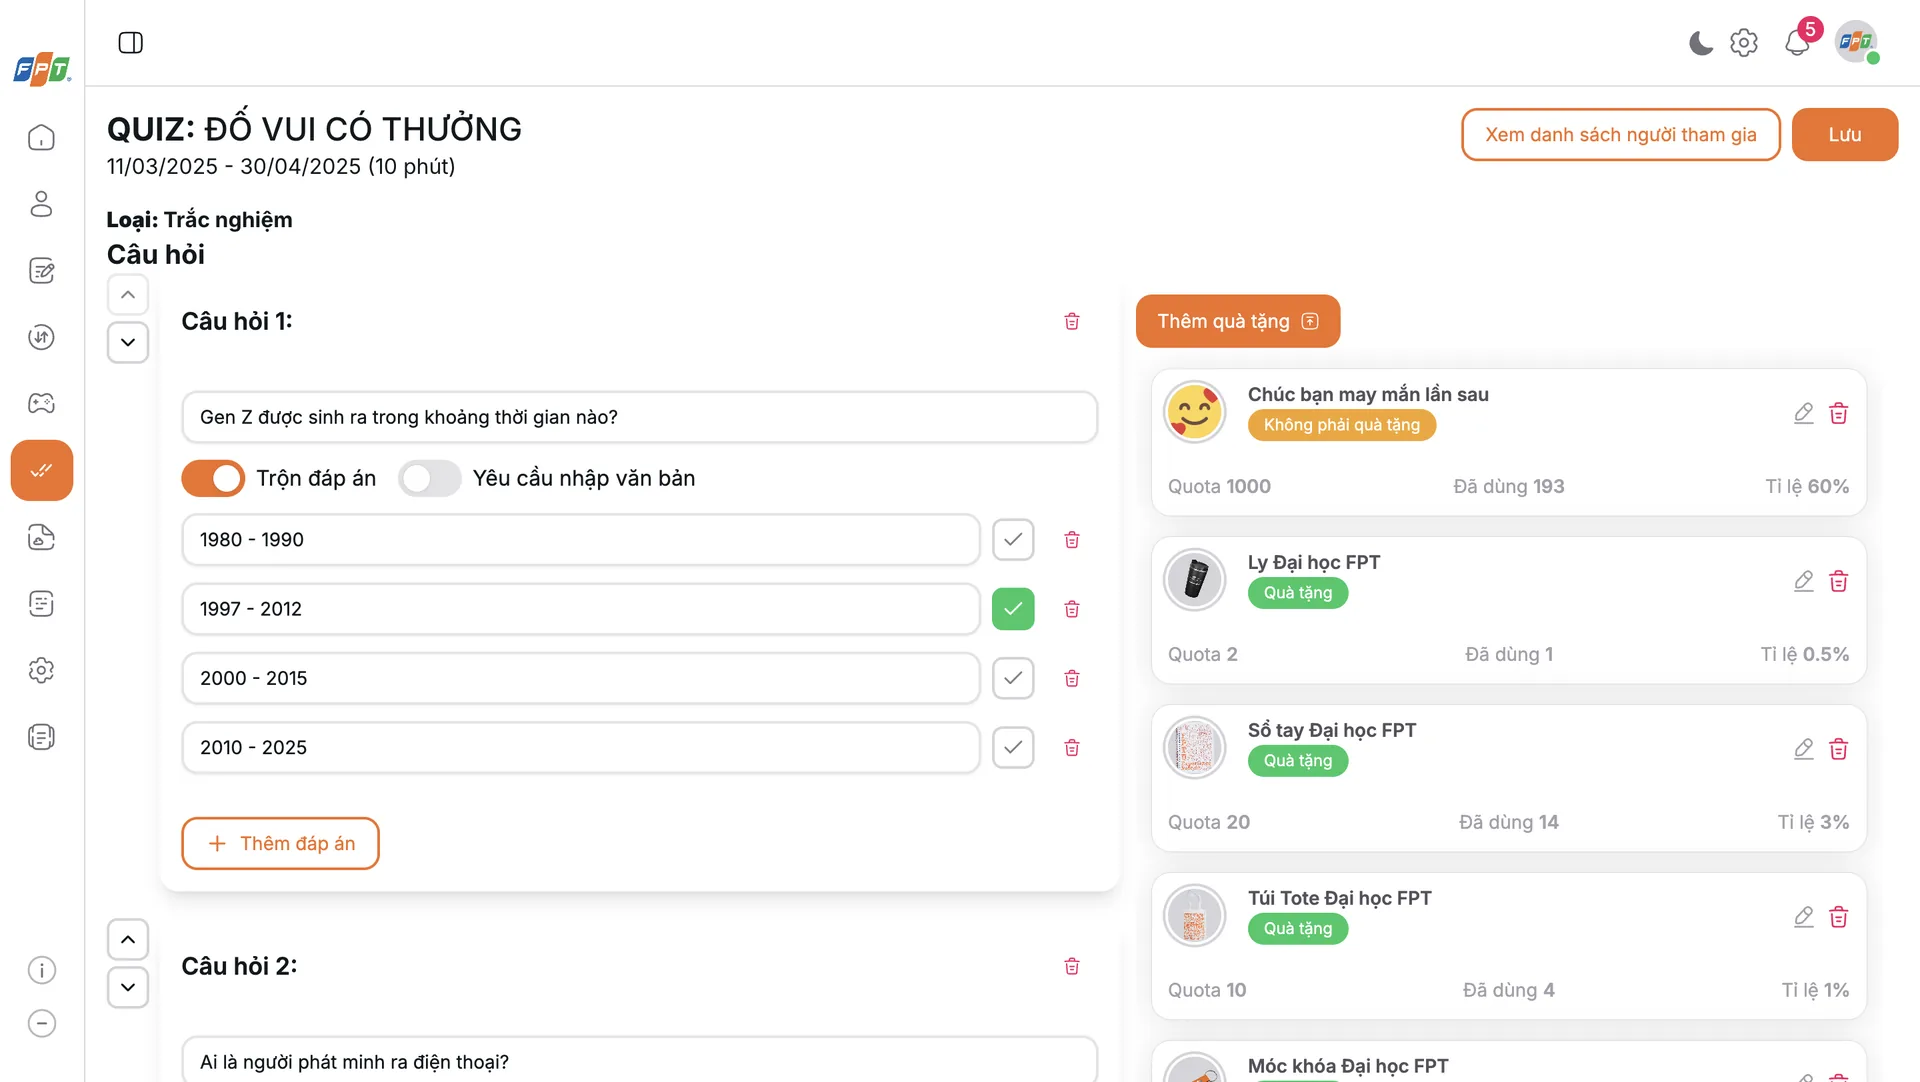Uncheck the 1997 - 2012 correct answer

coord(1013,609)
